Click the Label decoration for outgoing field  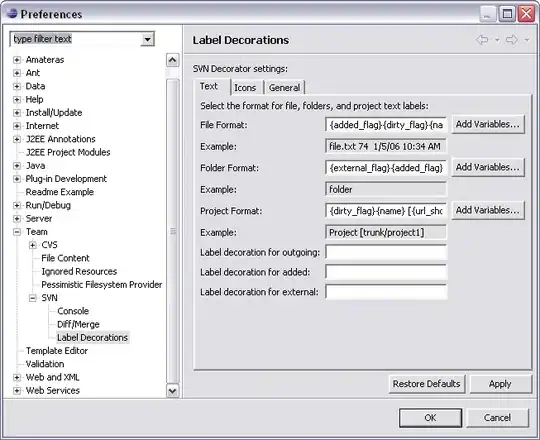[x=386, y=252]
